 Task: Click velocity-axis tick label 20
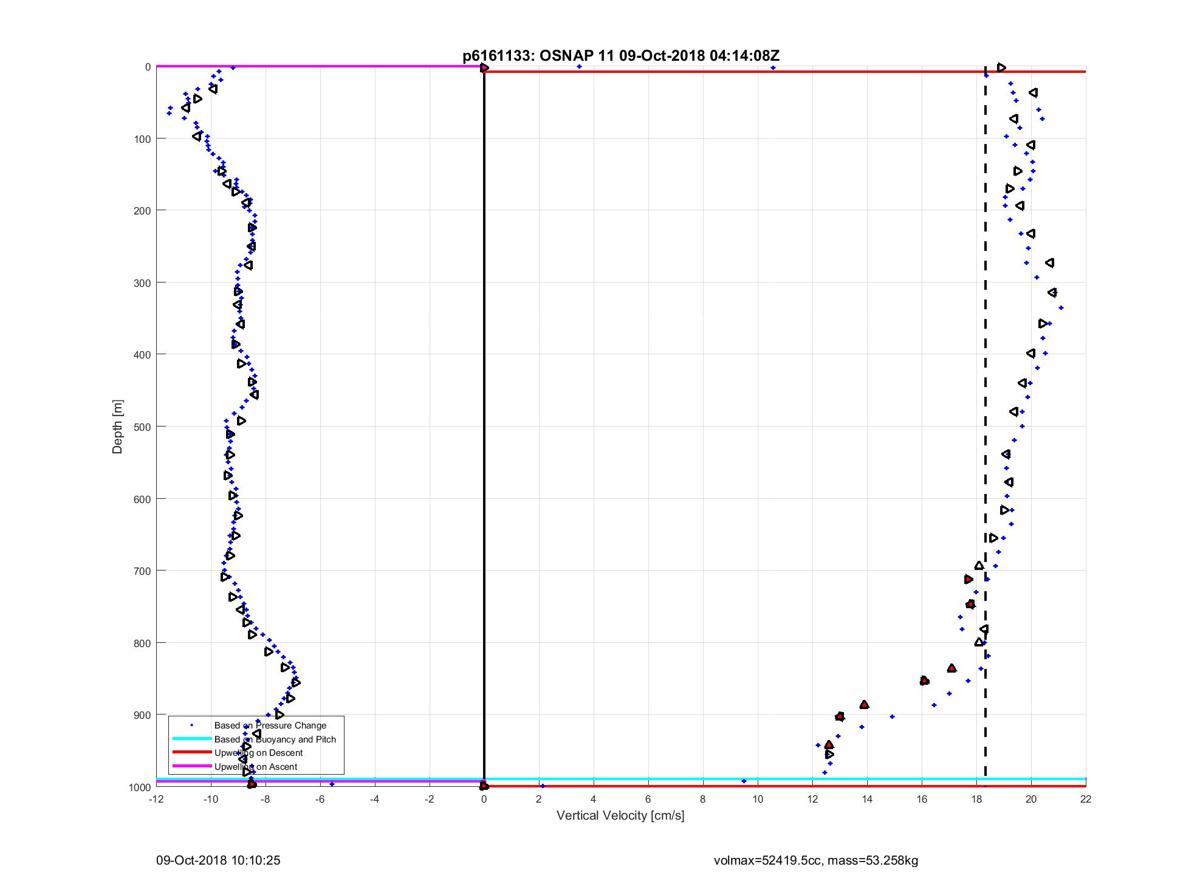pos(1031,799)
